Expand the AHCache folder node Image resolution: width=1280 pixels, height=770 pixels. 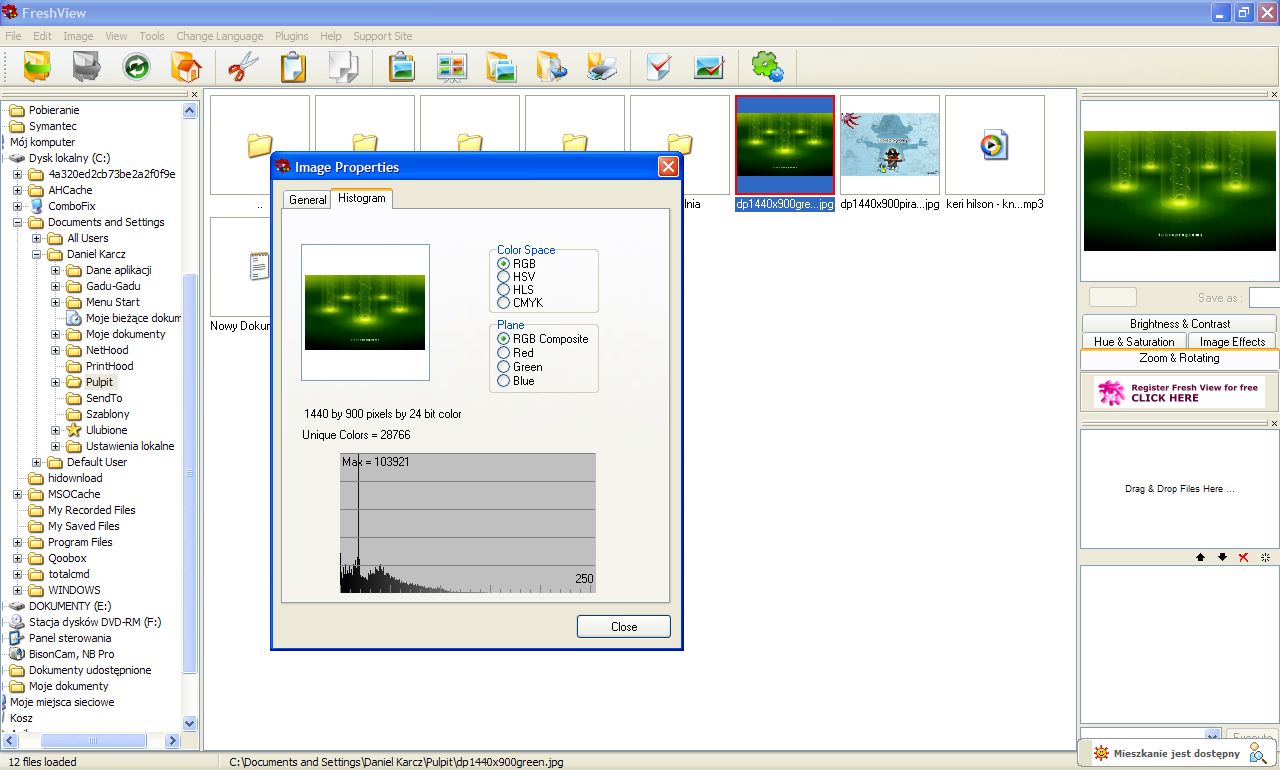18,190
